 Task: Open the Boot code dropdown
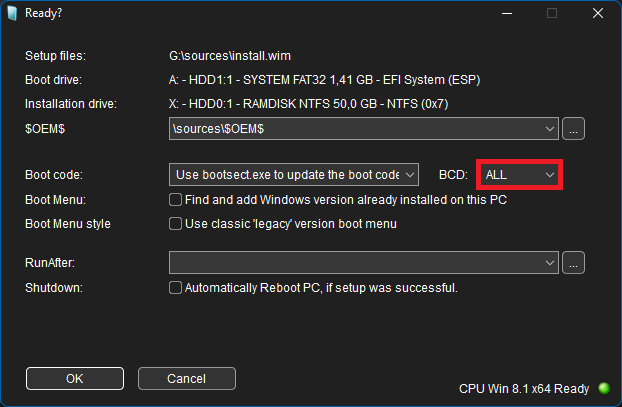pyautogui.click(x=294, y=175)
